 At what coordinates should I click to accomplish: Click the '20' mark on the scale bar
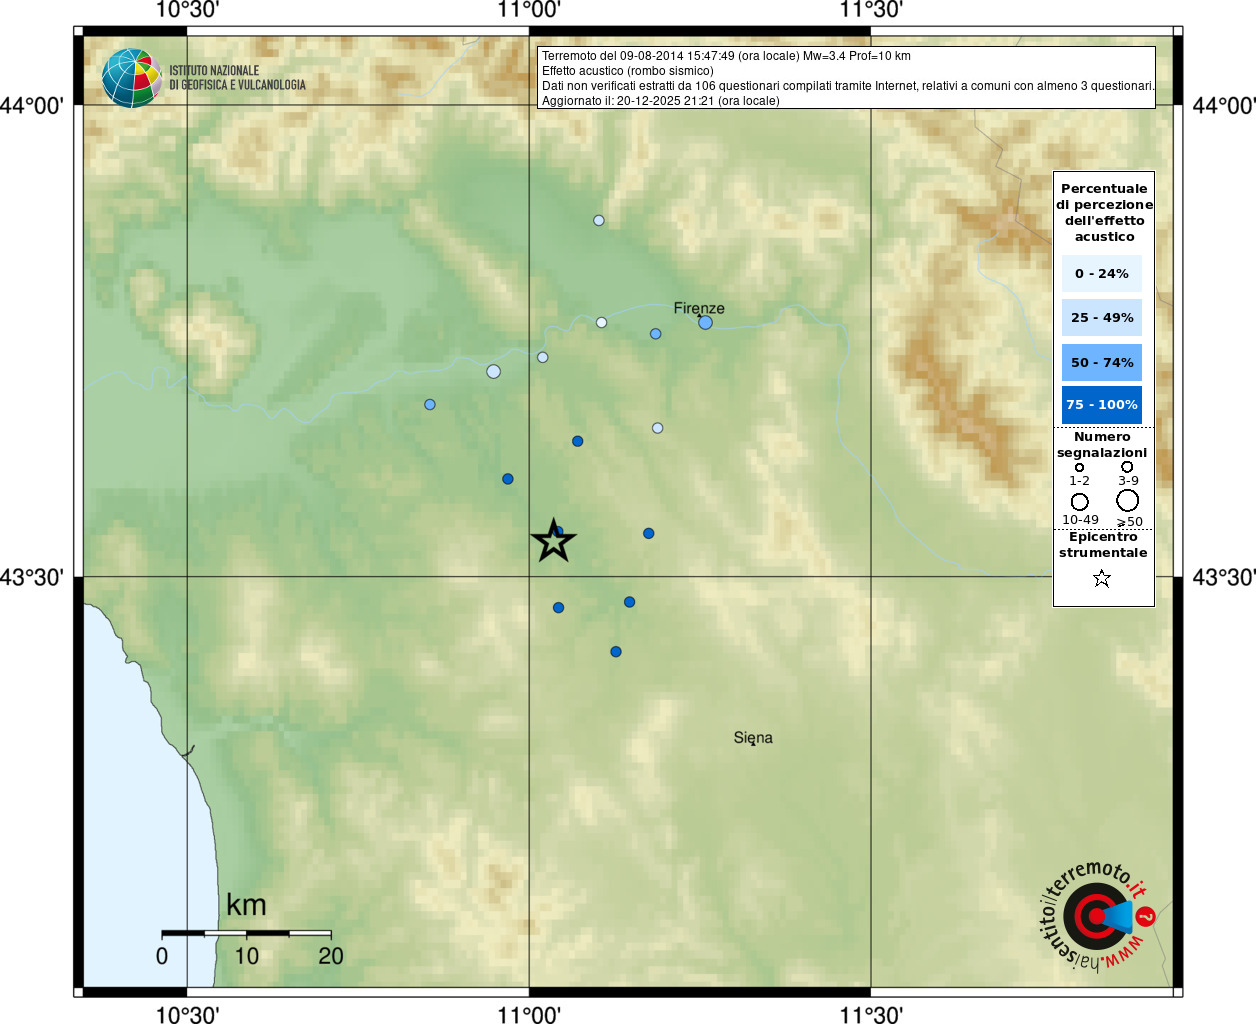(x=331, y=956)
